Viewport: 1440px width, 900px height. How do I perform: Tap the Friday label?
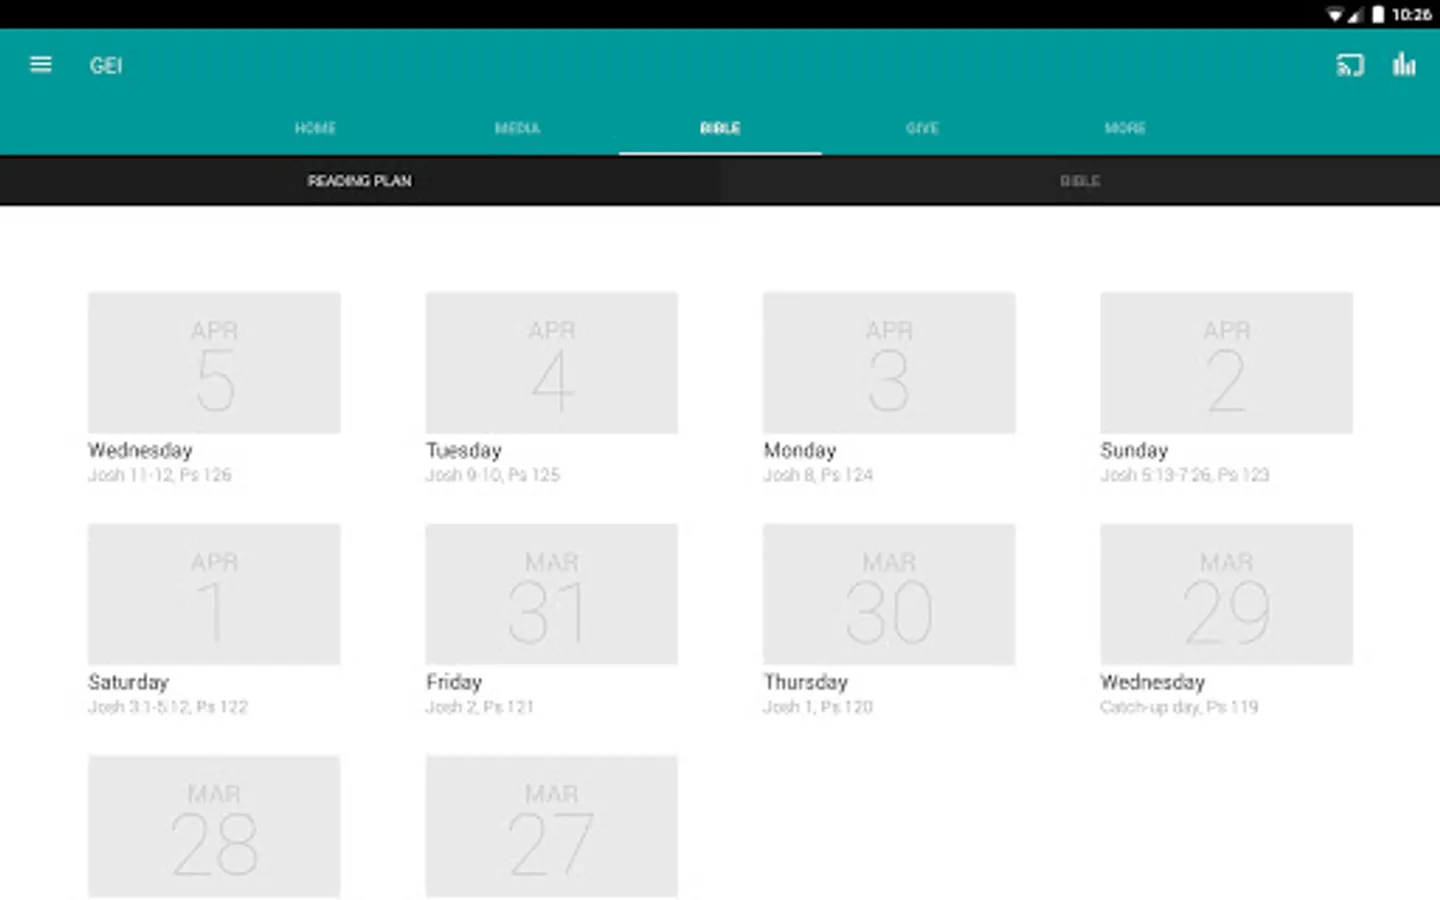454,683
